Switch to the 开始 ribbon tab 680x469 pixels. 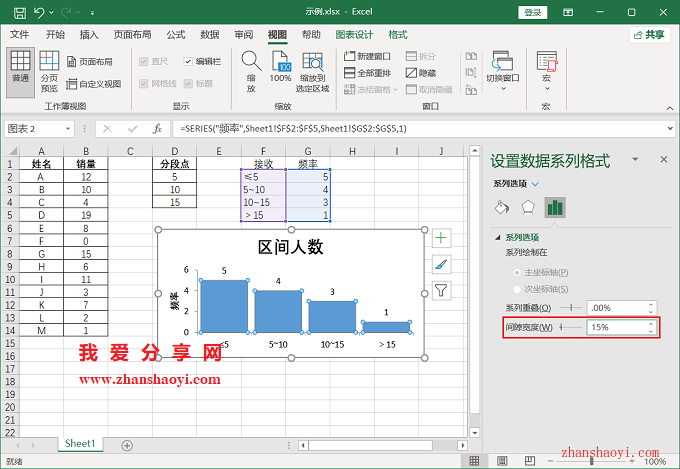tap(55, 35)
